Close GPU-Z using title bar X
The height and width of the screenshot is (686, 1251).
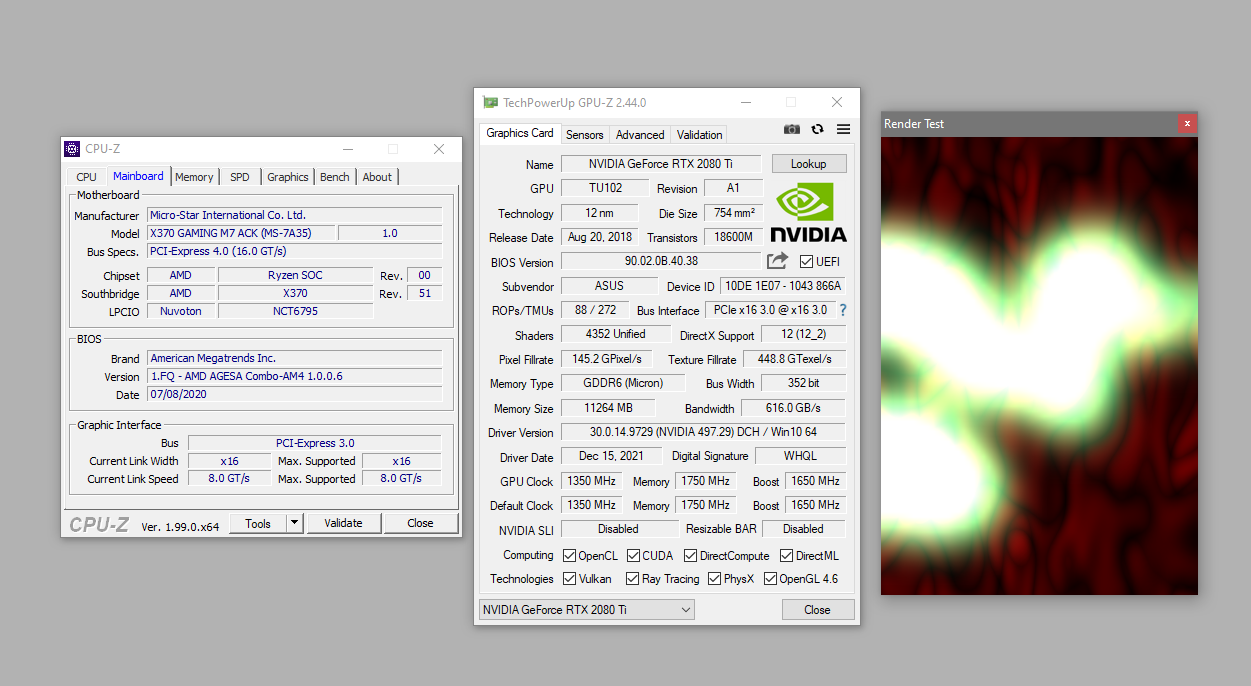coord(837,102)
